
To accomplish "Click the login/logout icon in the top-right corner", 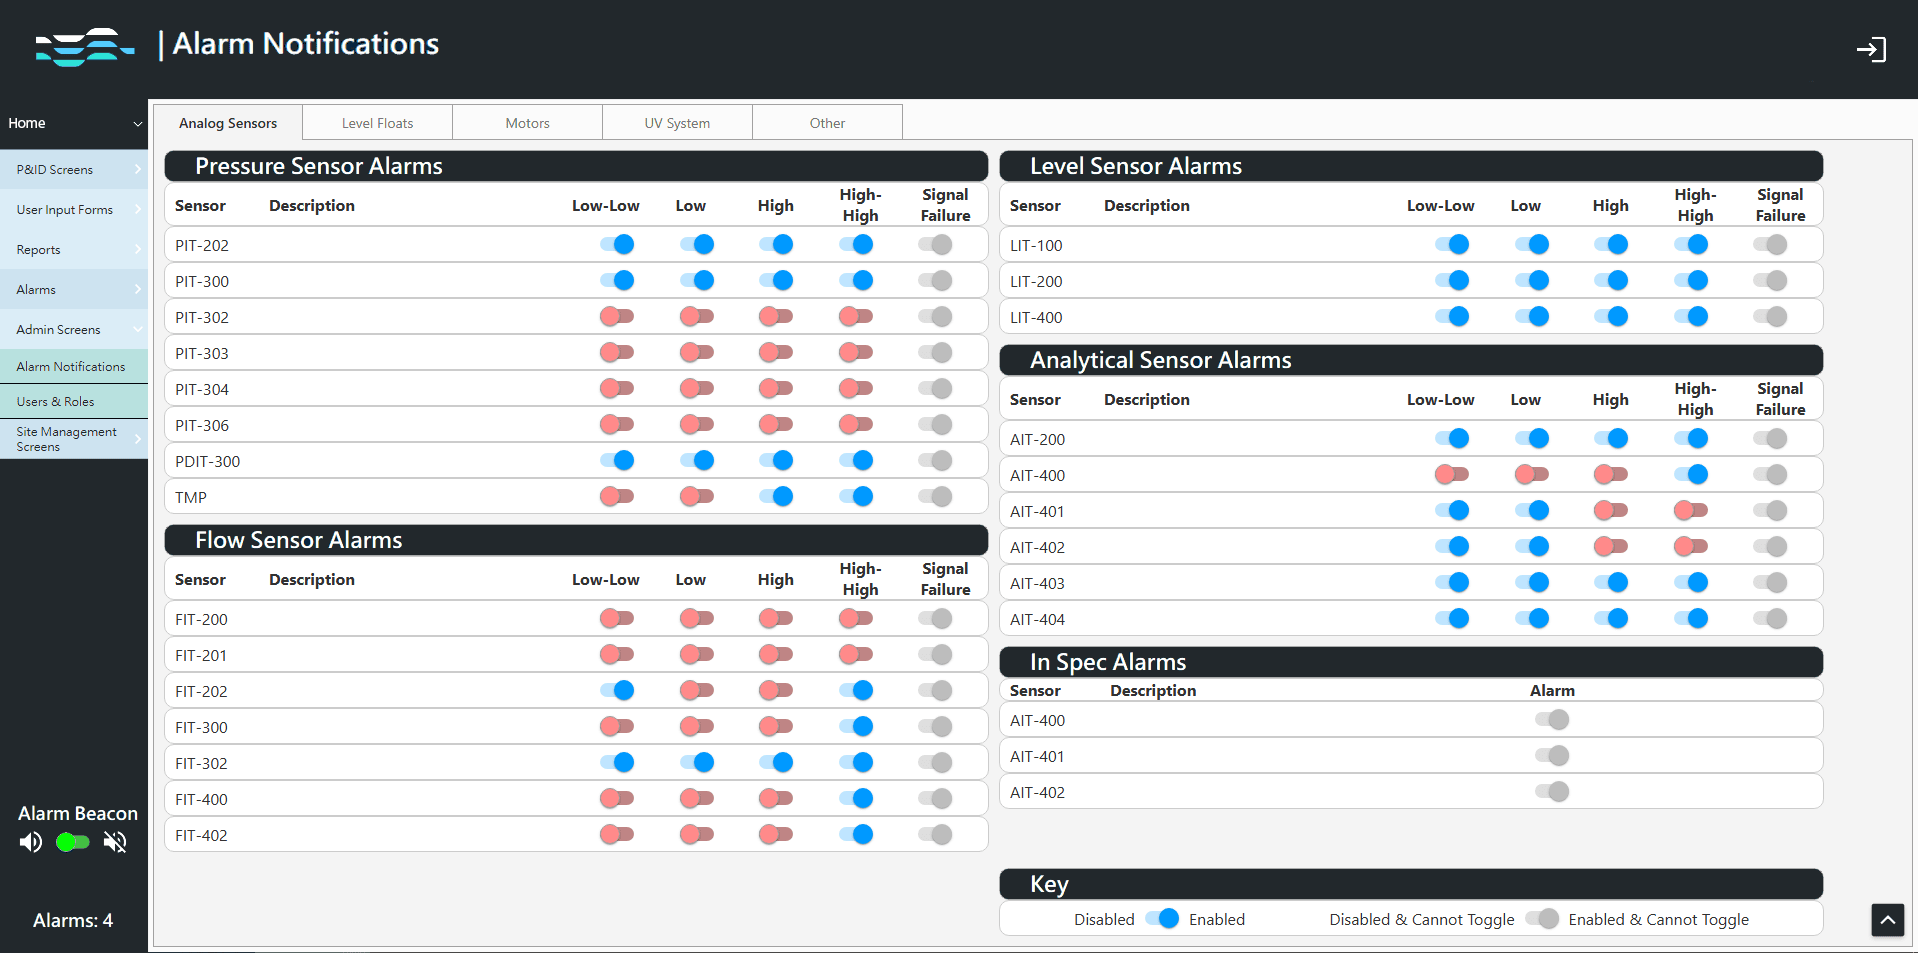I will pyautogui.click(x=1872, y=48).
